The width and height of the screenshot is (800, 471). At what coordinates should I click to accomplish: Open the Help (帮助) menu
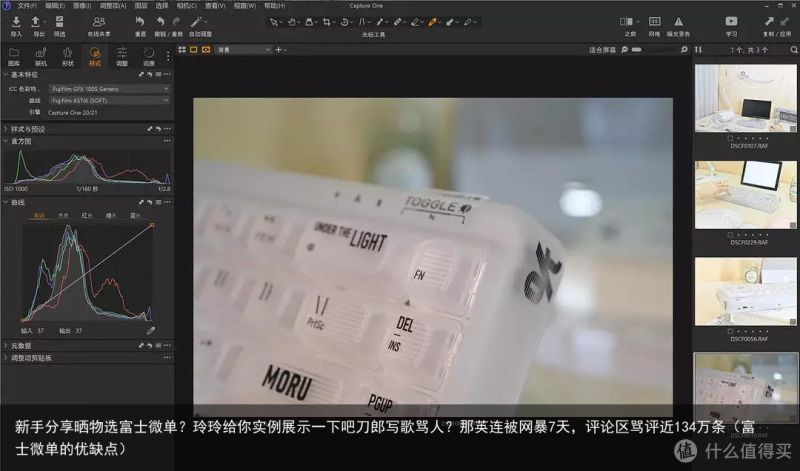[274, 6]
